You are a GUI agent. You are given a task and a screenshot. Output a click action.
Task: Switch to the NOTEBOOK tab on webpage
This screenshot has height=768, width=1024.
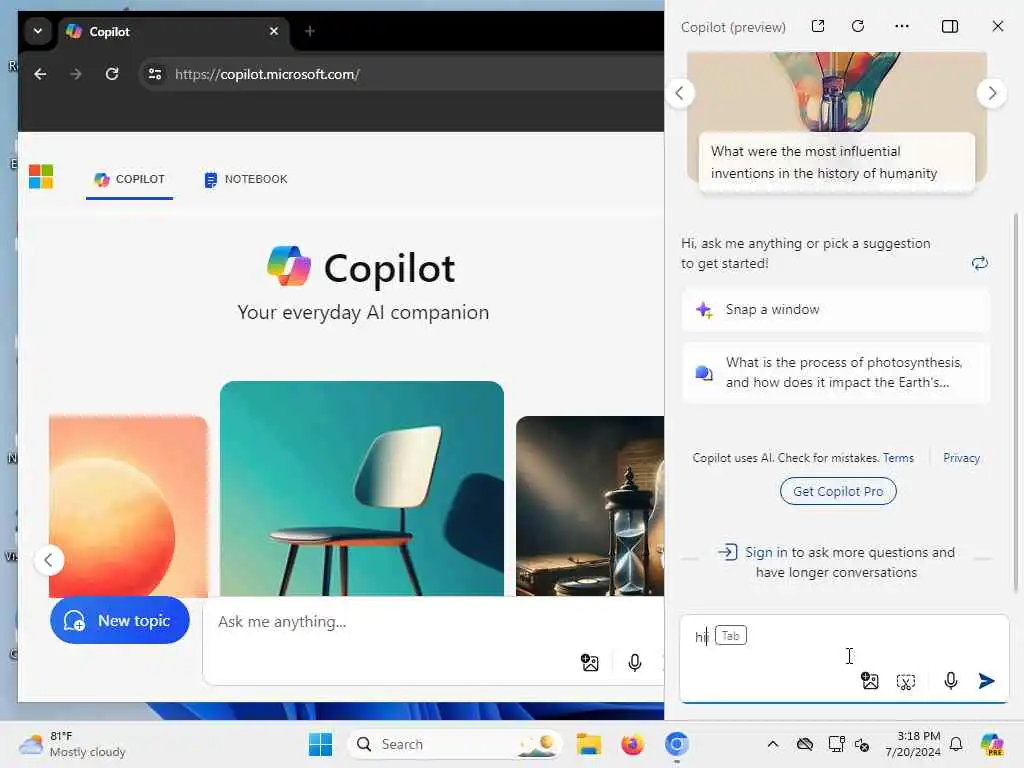246,179
